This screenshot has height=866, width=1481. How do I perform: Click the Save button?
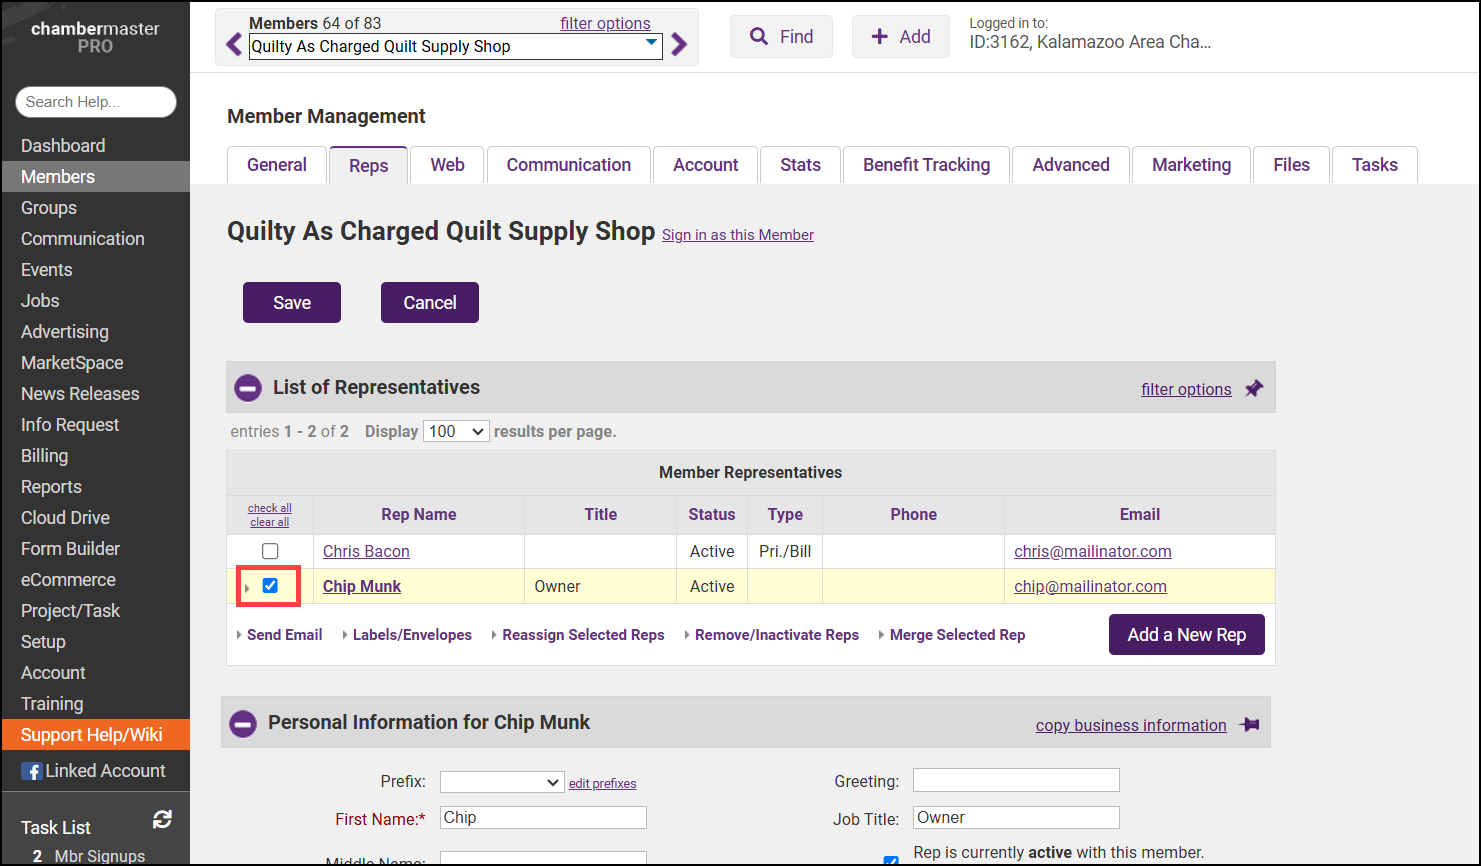coord(292,303)
